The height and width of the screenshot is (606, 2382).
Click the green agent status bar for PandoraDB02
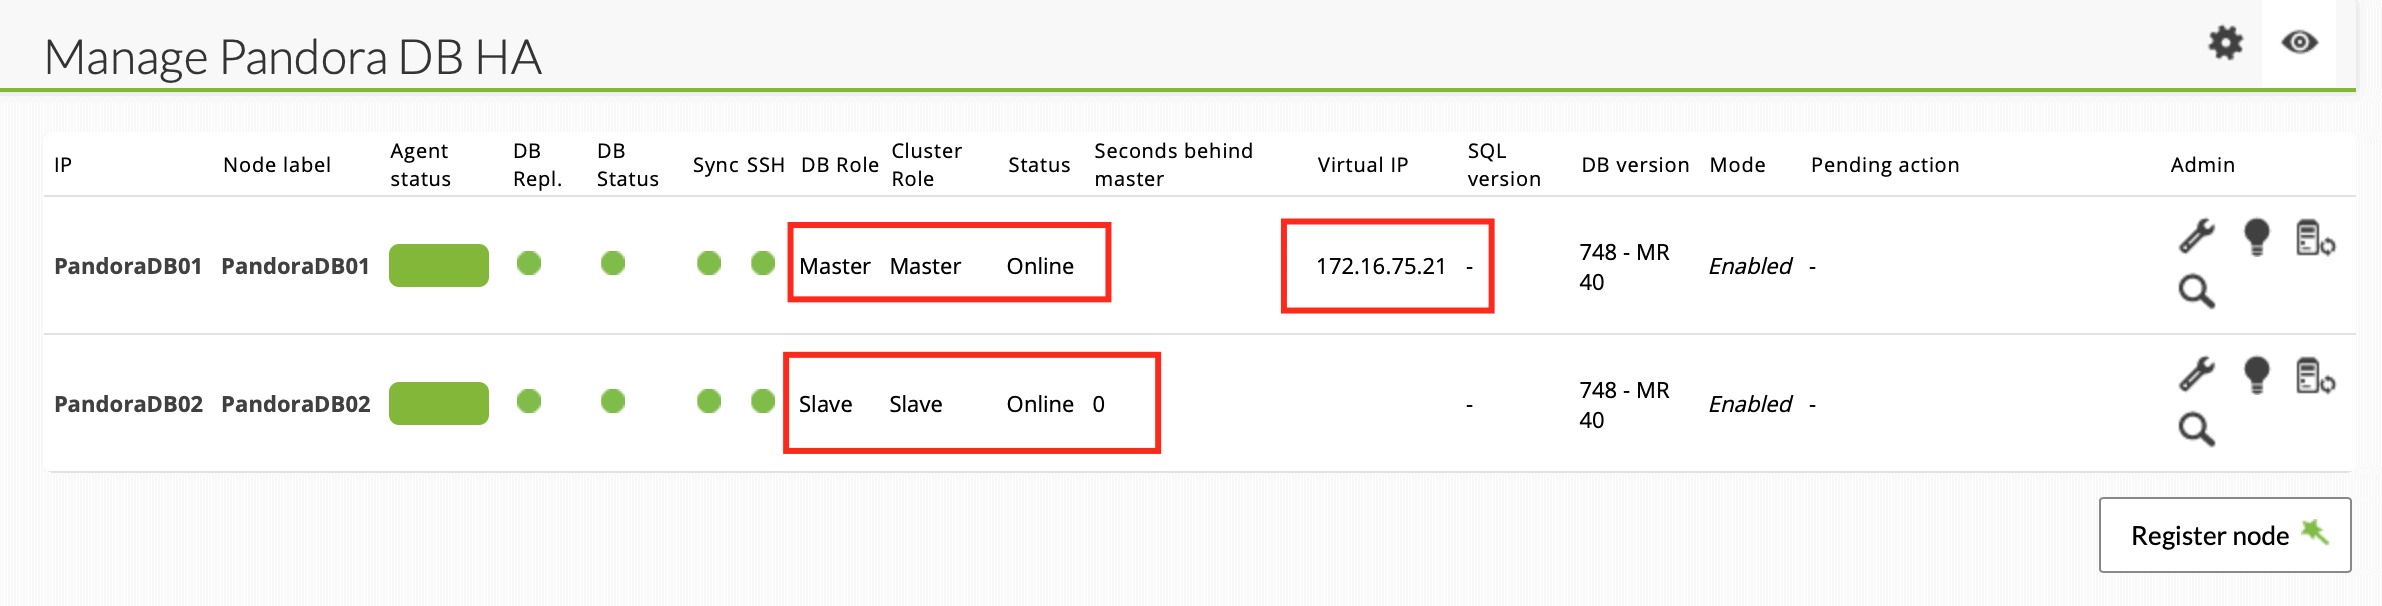point(439,403)
